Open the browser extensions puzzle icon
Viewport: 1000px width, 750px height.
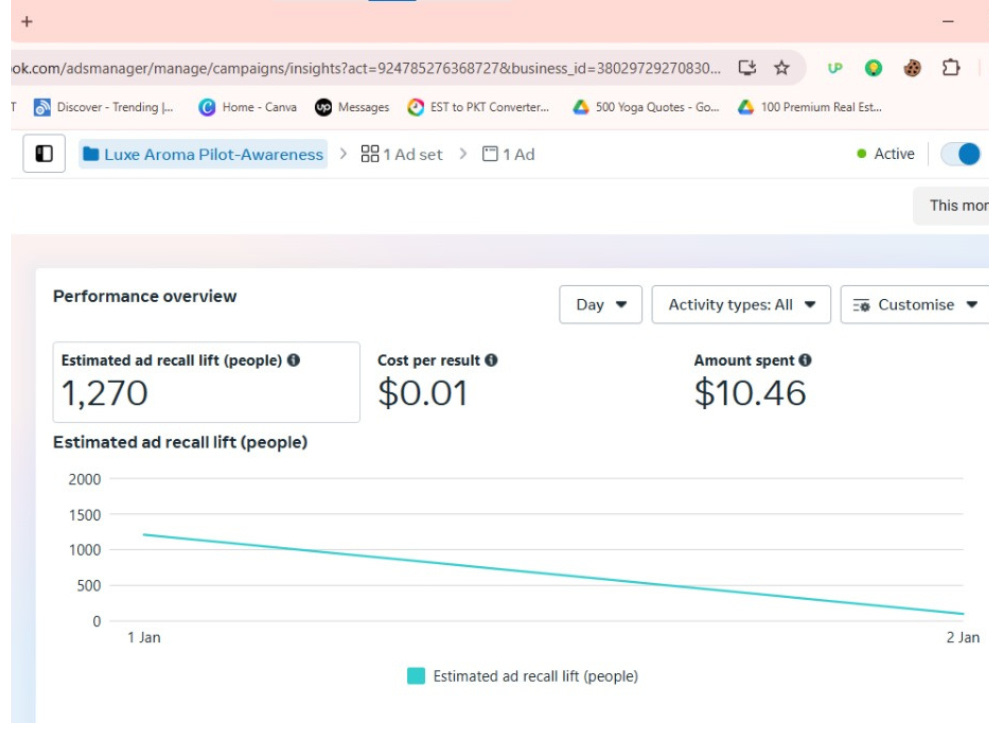click(x=951, y=68)
